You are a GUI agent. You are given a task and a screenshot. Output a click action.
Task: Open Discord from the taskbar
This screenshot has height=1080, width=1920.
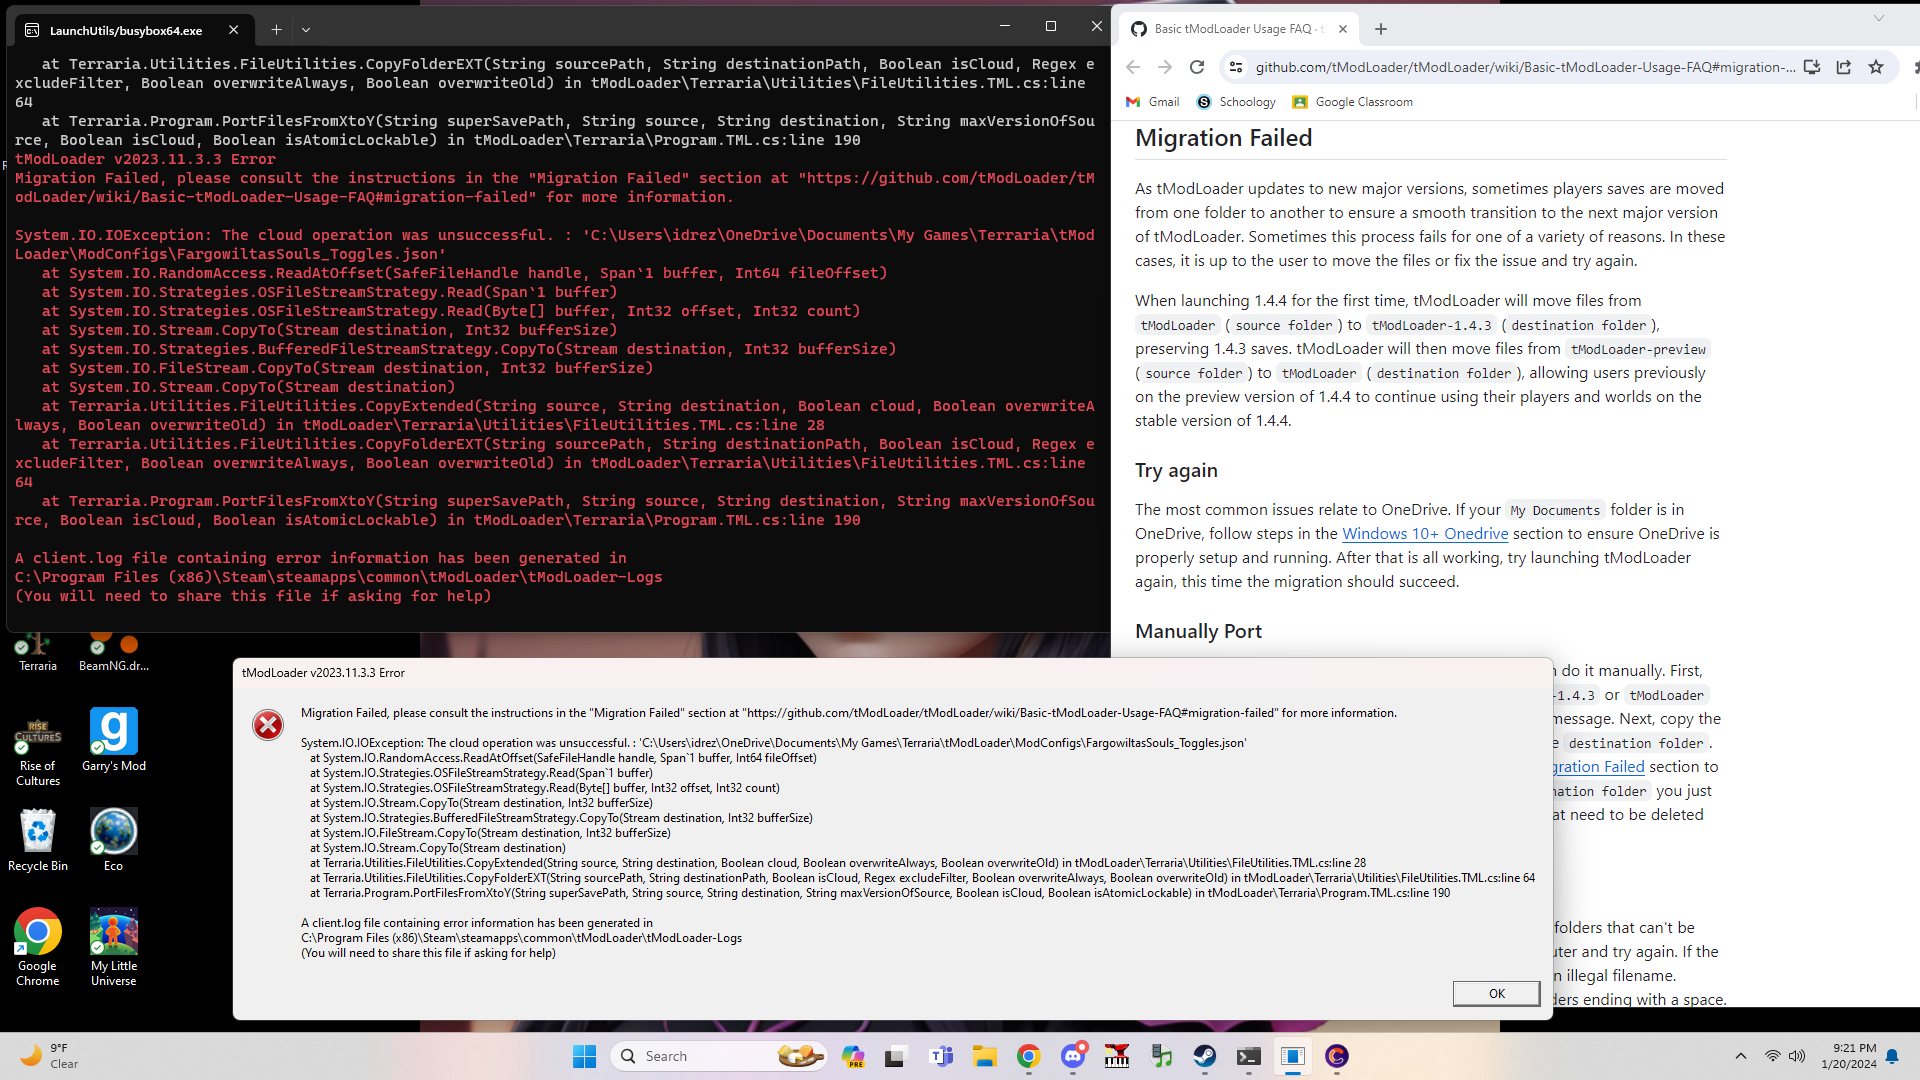click(x=1073, y=1056)
